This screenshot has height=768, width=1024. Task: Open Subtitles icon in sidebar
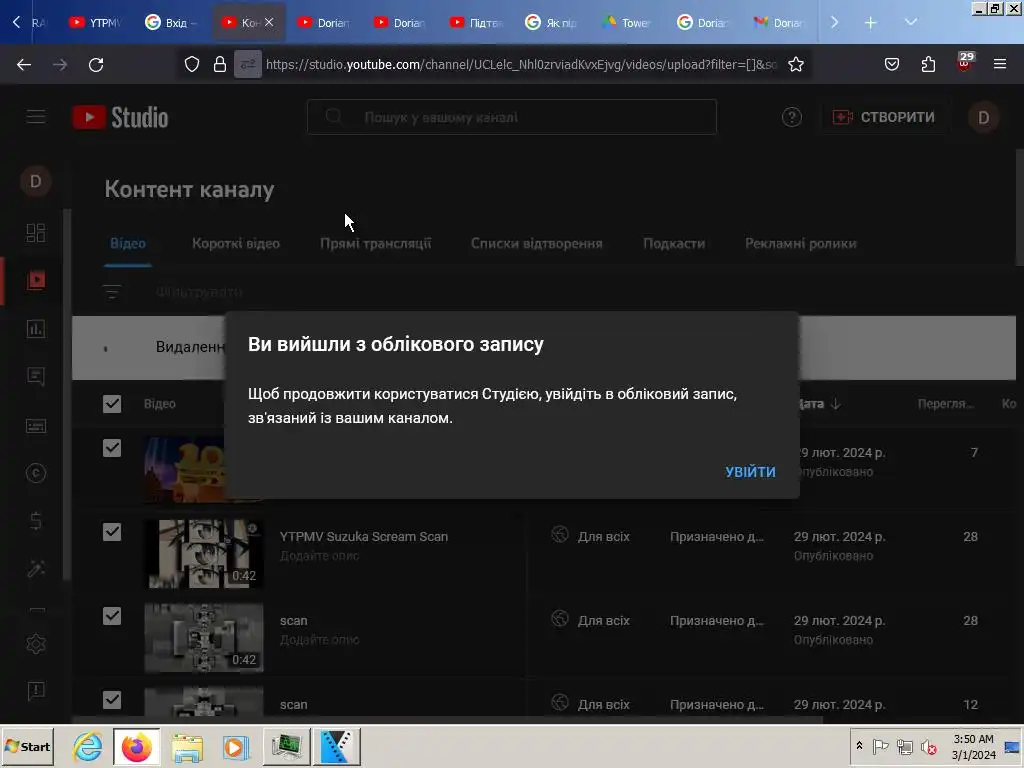click(x=36, y=426)
